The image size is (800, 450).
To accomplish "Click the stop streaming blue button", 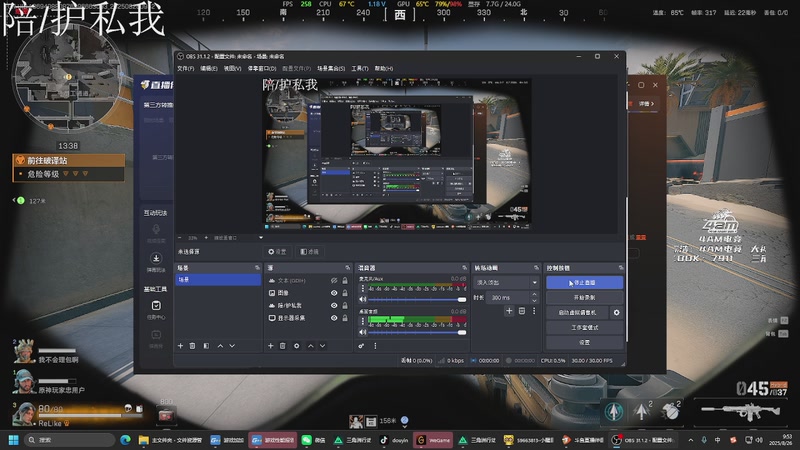I will pos(584,283).
